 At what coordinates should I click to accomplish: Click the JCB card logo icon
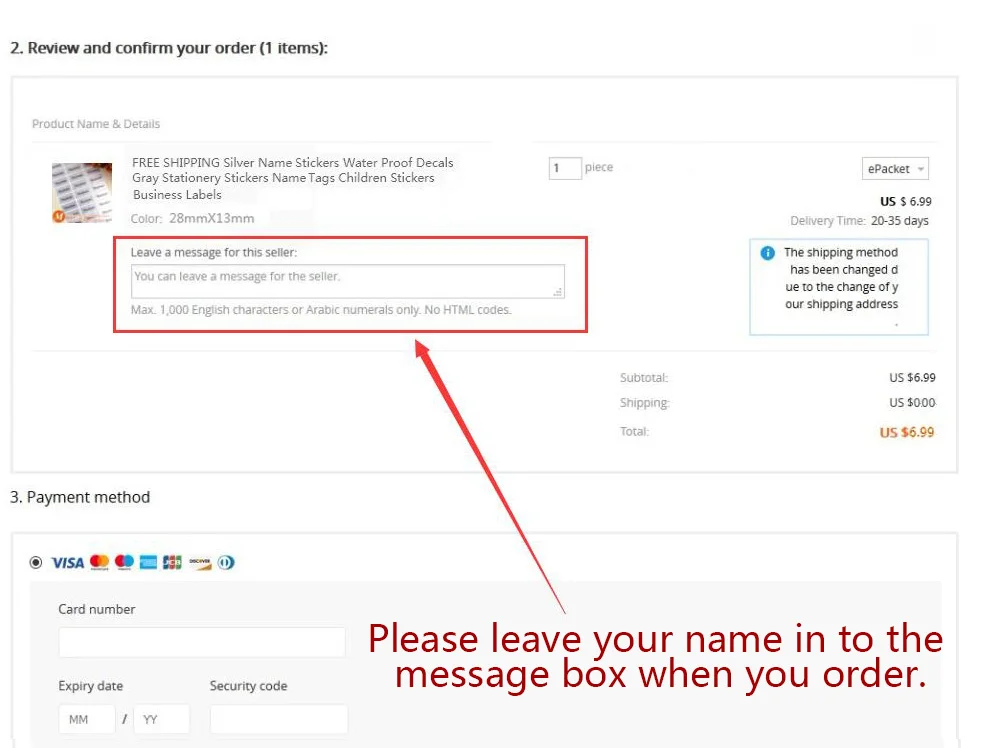[172, 562]
